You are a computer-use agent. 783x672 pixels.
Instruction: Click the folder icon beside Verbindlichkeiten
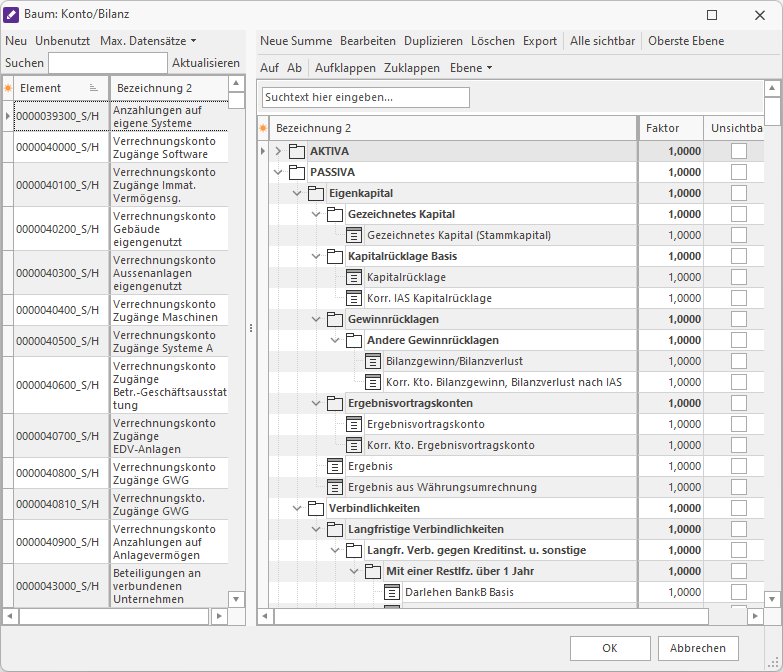tap(316, 508)
